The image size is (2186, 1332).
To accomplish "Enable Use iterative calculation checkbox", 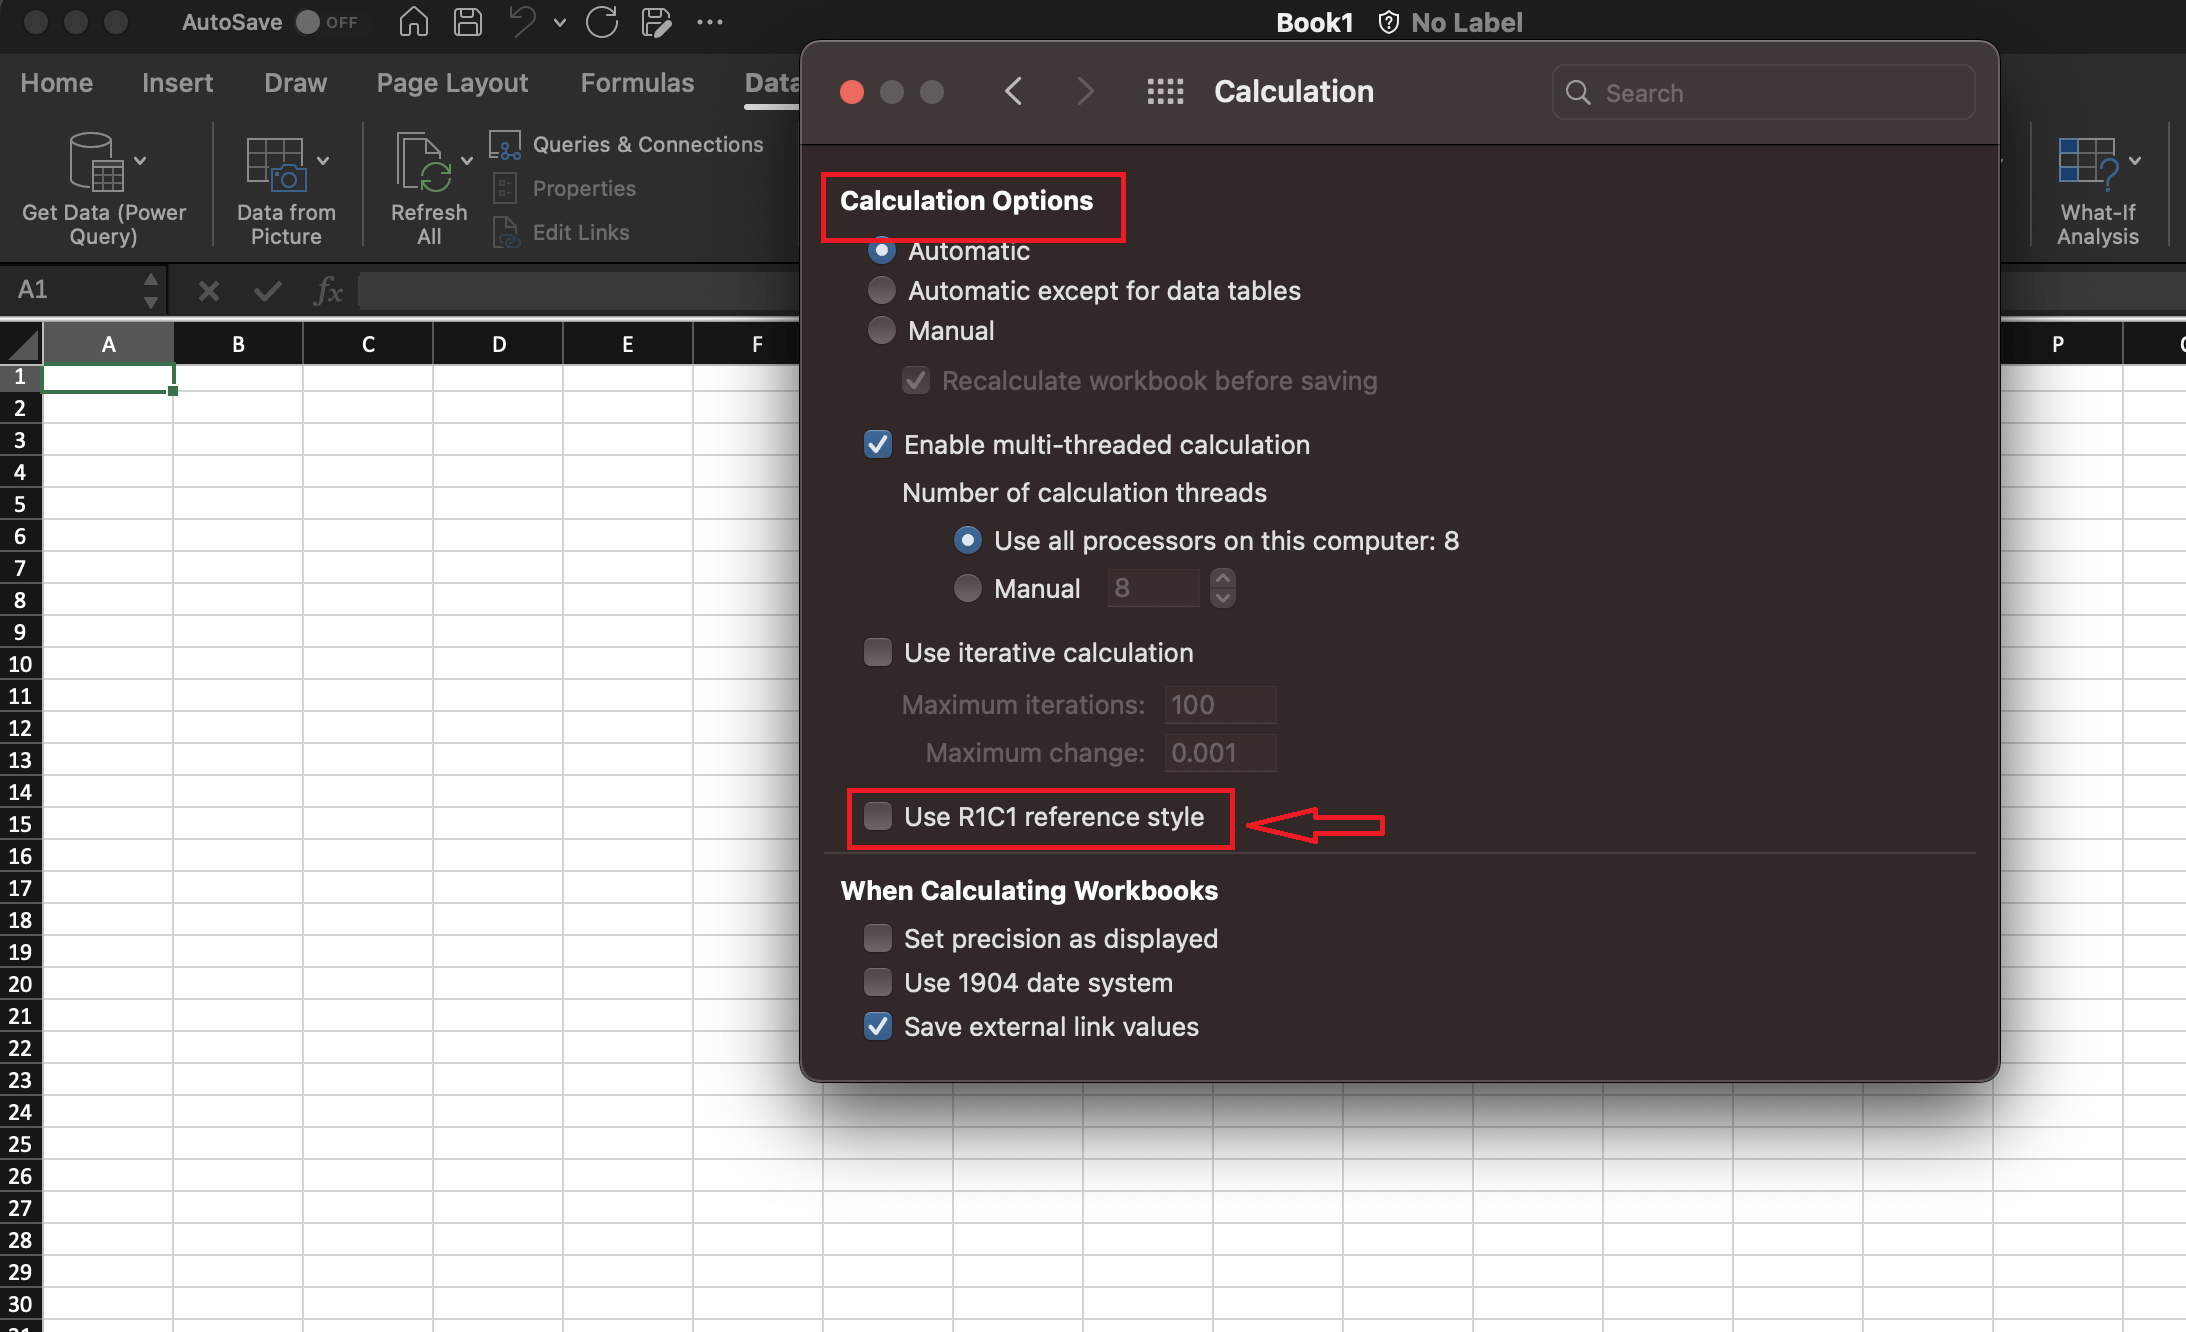I will point(877,653).
